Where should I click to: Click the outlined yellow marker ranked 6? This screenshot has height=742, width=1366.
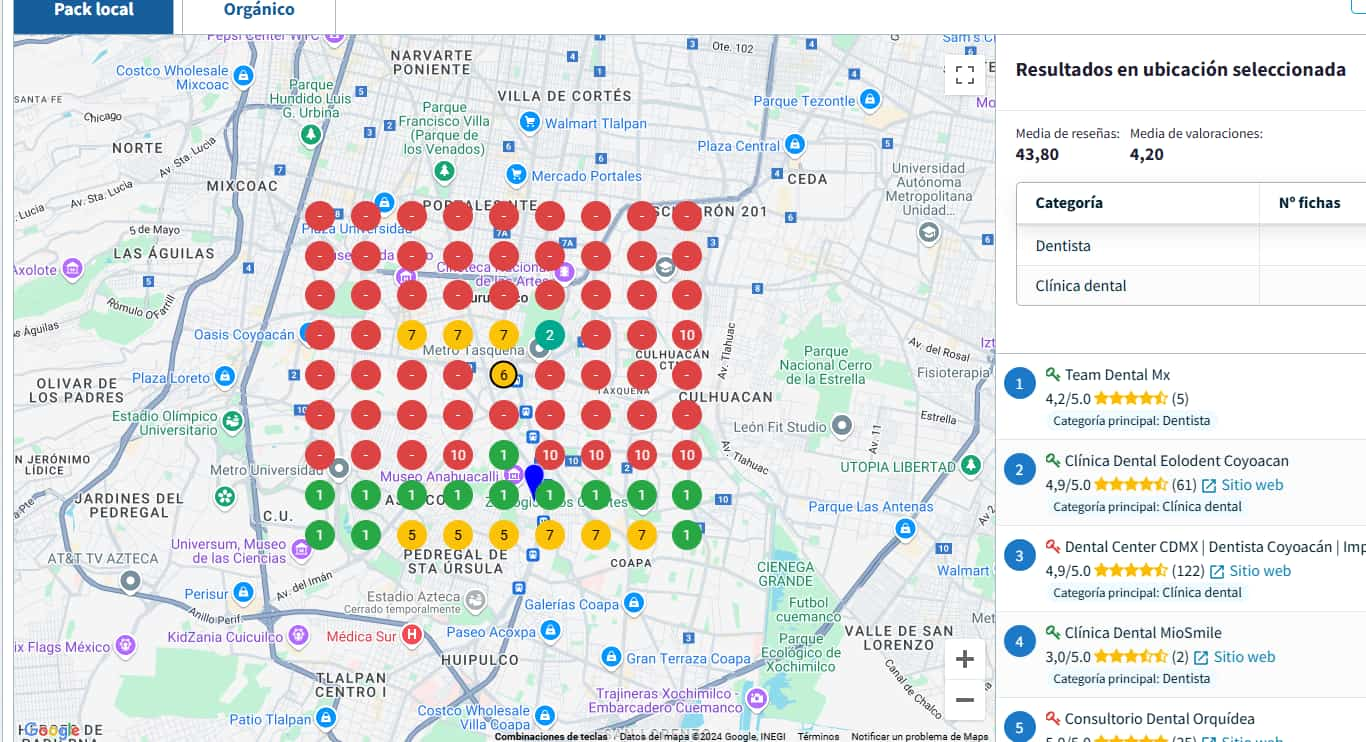[504, 375]
